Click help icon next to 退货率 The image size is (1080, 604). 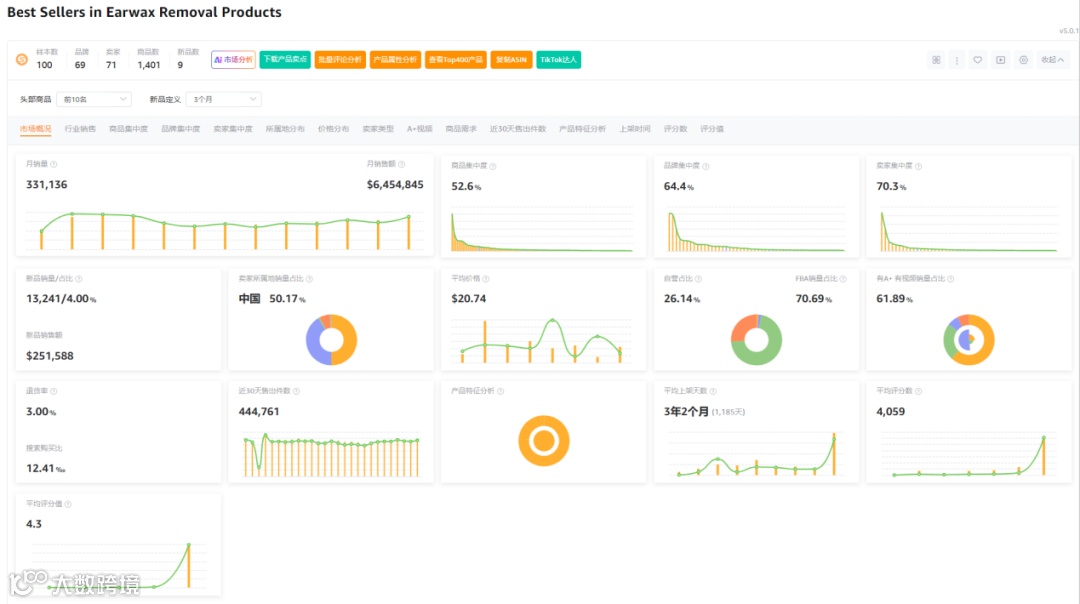(x=54, y=391)
